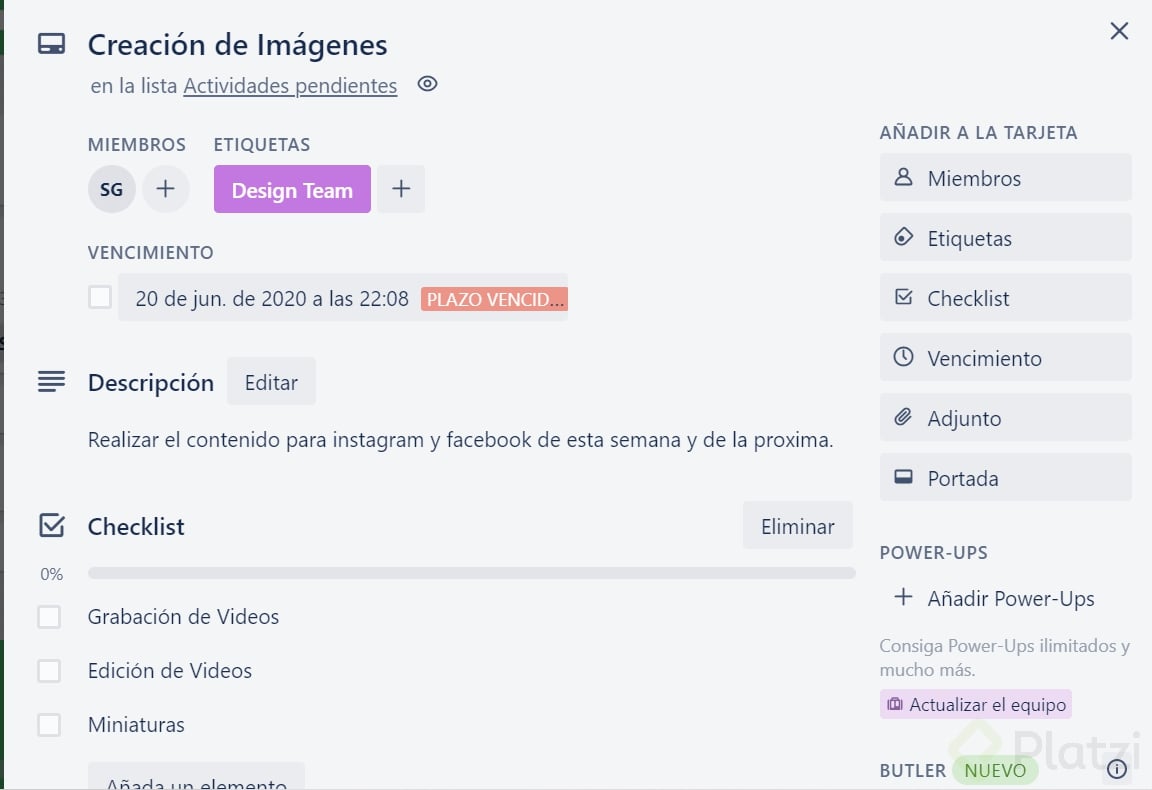The width and height of the screenshot is (1152, 790).
Task: Click the Añada un elemento button
Action: tap(196, 778)
